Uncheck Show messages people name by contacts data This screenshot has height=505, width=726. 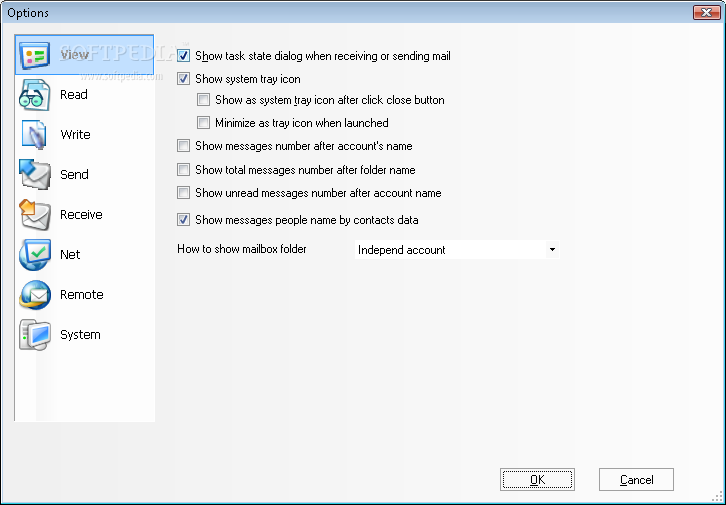(183, 220)
